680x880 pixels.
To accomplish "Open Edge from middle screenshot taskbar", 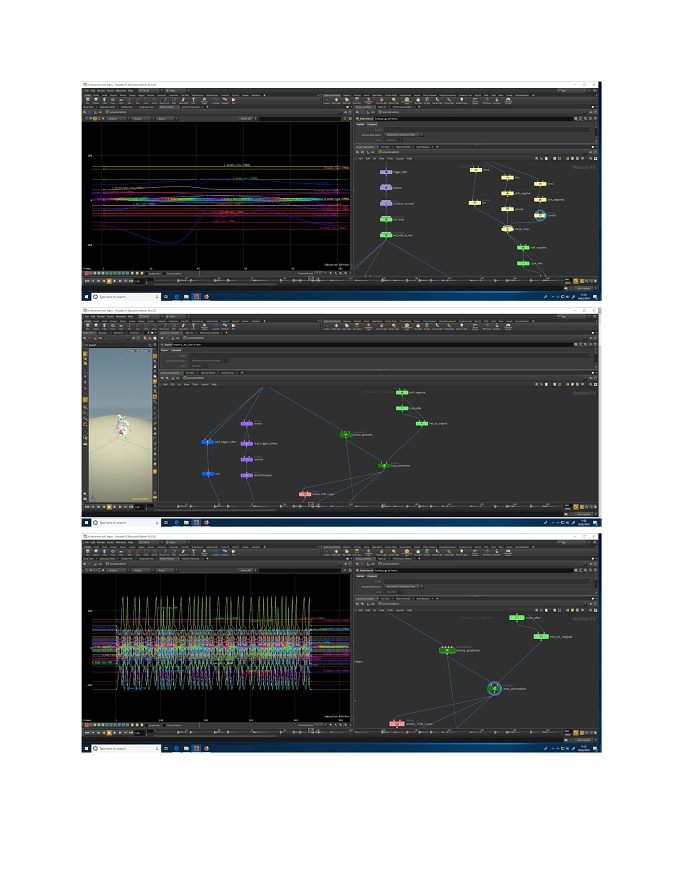I will pos(176,522).
